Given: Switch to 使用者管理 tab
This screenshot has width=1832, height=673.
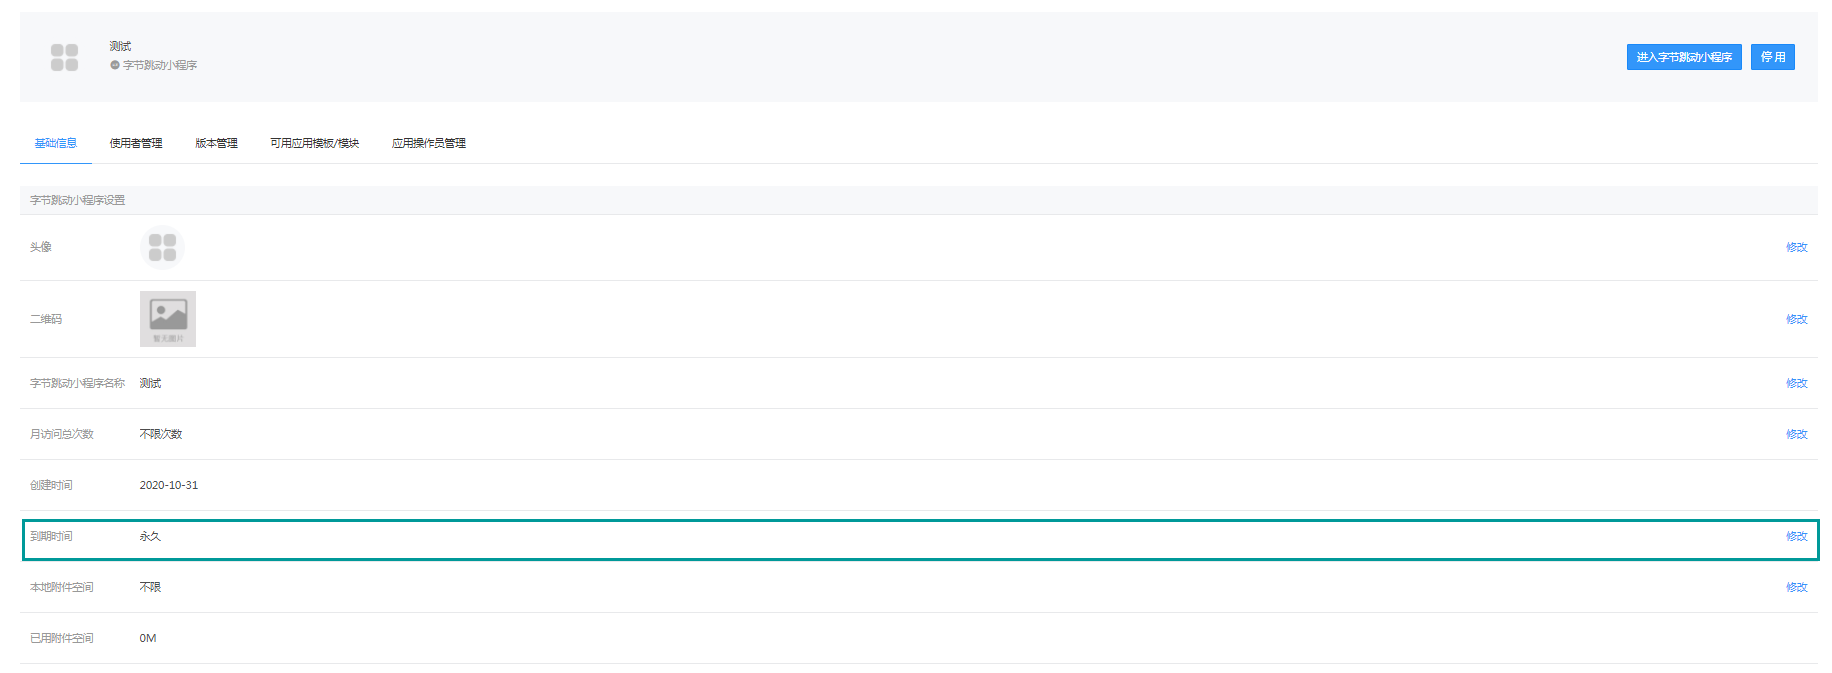Looking at the screenshot, I should pos(136,143).
